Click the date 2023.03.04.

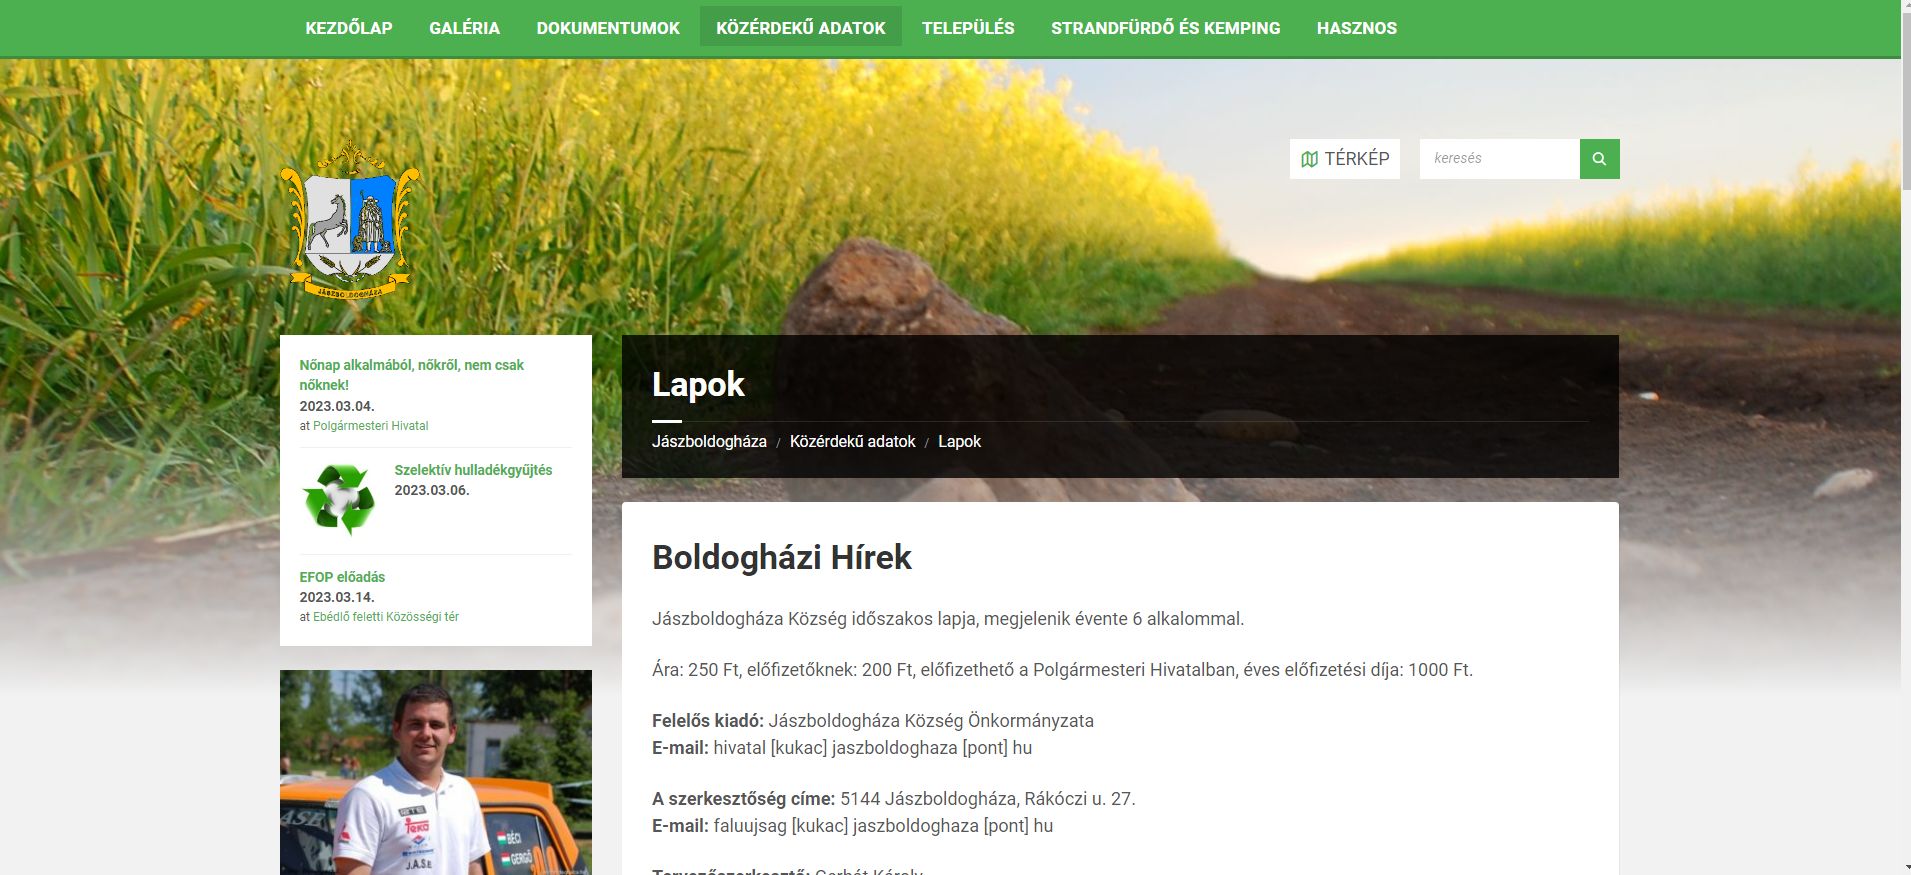coord(337,406)
